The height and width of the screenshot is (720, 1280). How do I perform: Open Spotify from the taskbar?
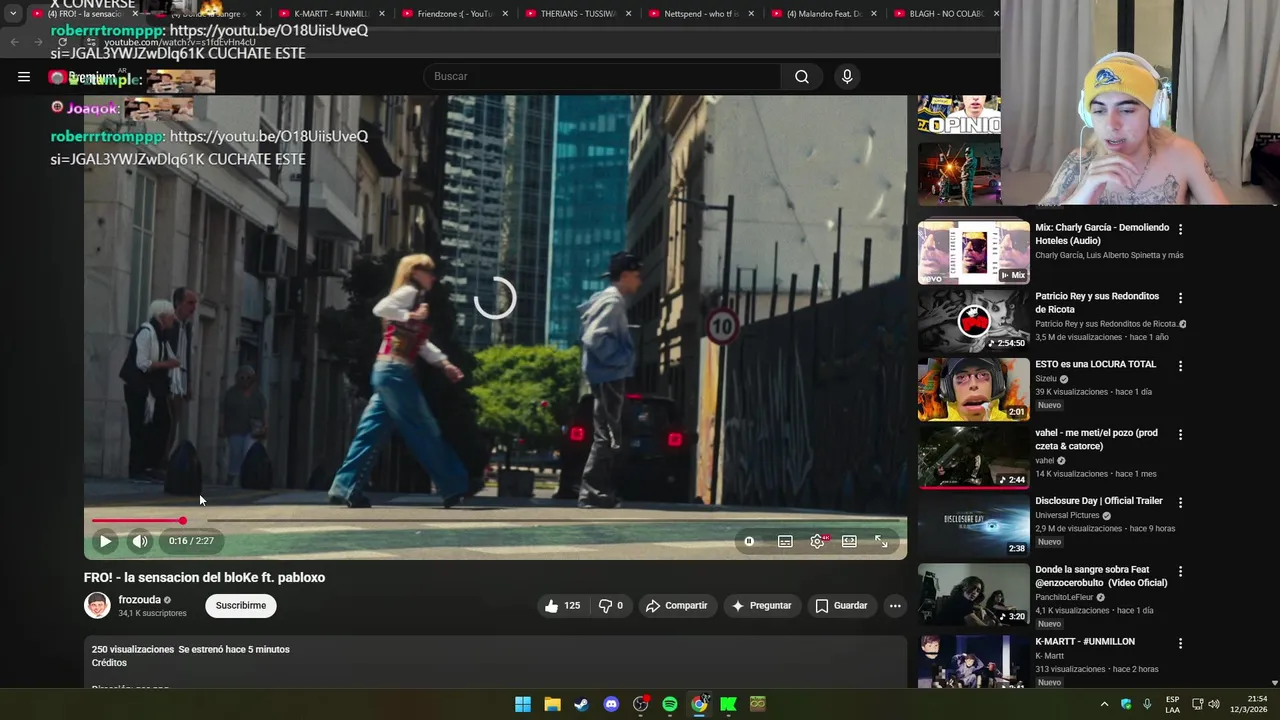tap(670, 704)
